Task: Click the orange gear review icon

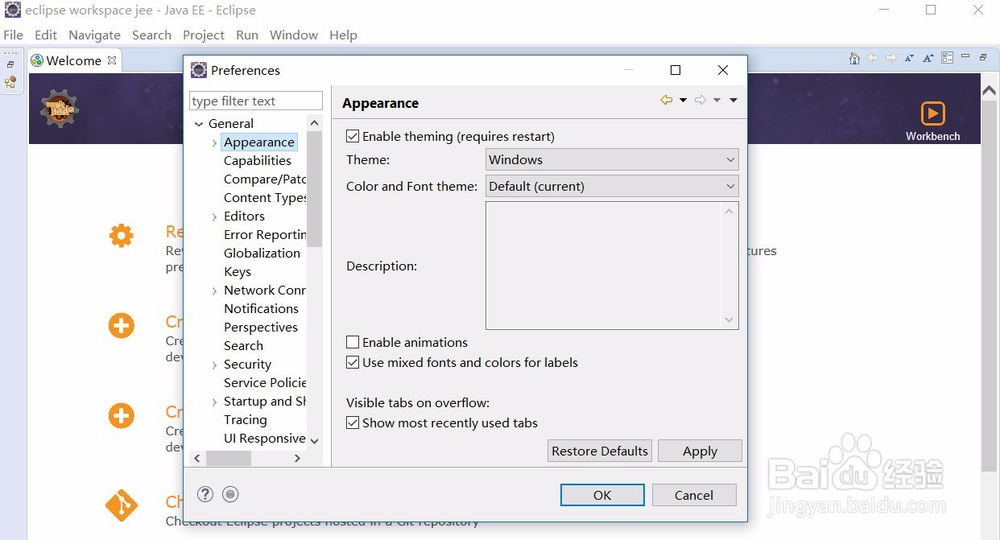Action: [121, 235]
